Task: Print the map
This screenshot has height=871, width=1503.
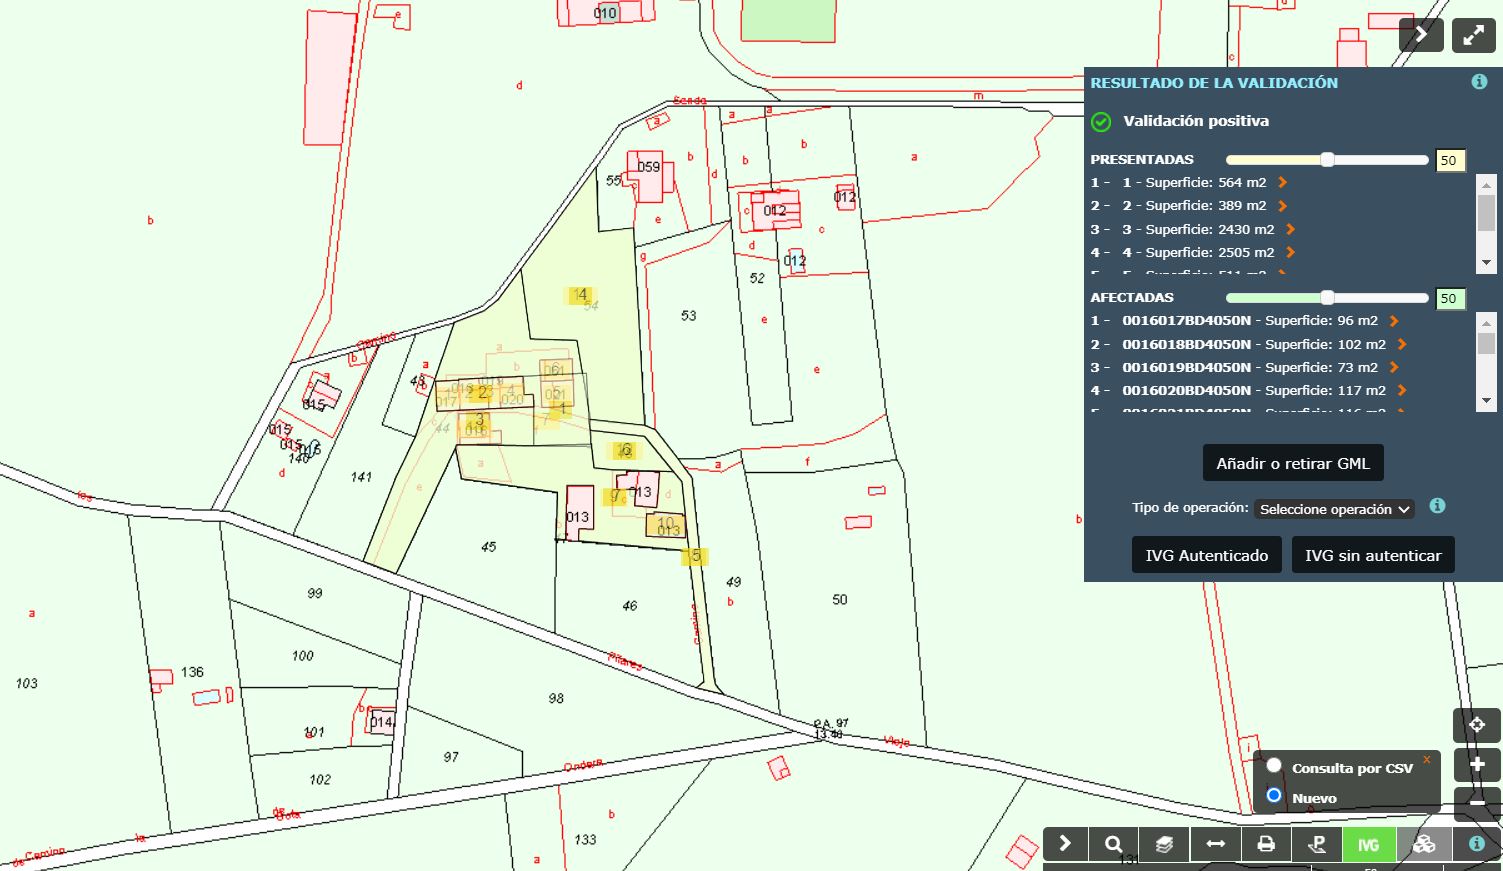Action: click(x=1266, y=844)
